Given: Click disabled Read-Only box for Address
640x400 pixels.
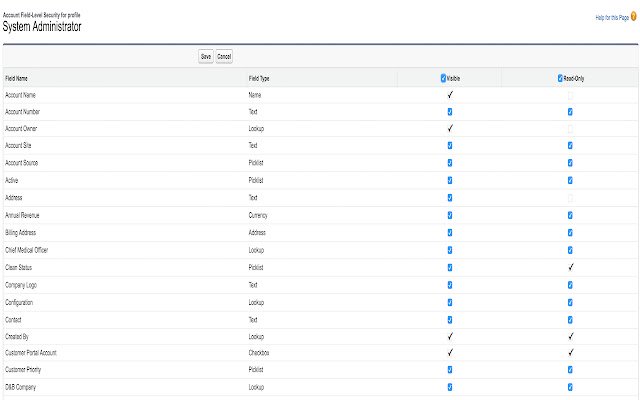Looking at the screenshot, I should [x=570, y=198].
